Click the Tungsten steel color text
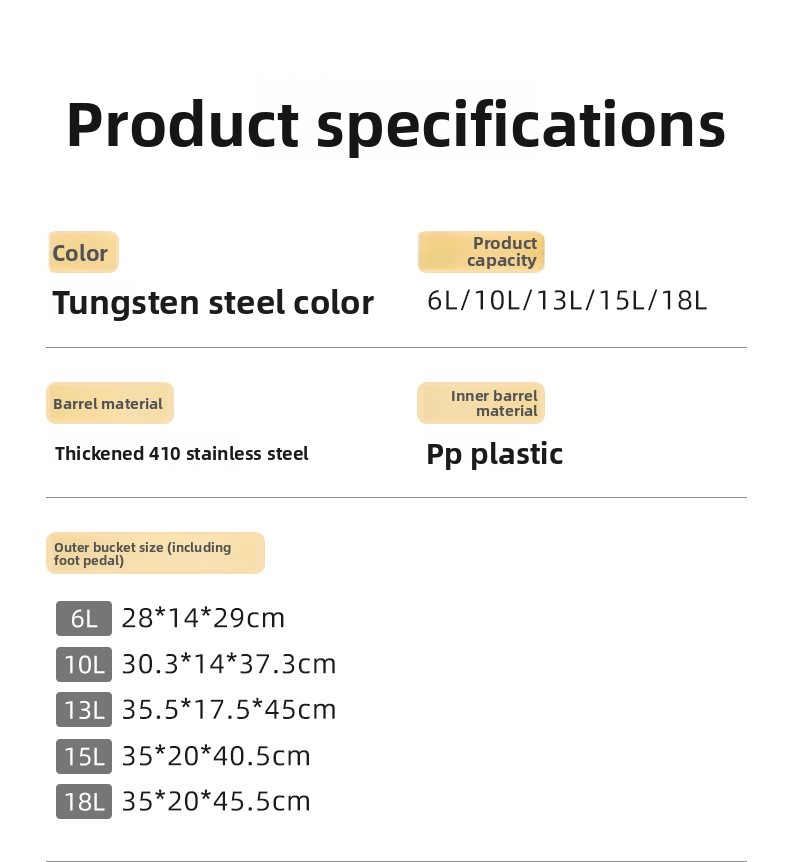The height and width of the screenshot is (862, 790). pyautogui.click(x=213, y=302)
